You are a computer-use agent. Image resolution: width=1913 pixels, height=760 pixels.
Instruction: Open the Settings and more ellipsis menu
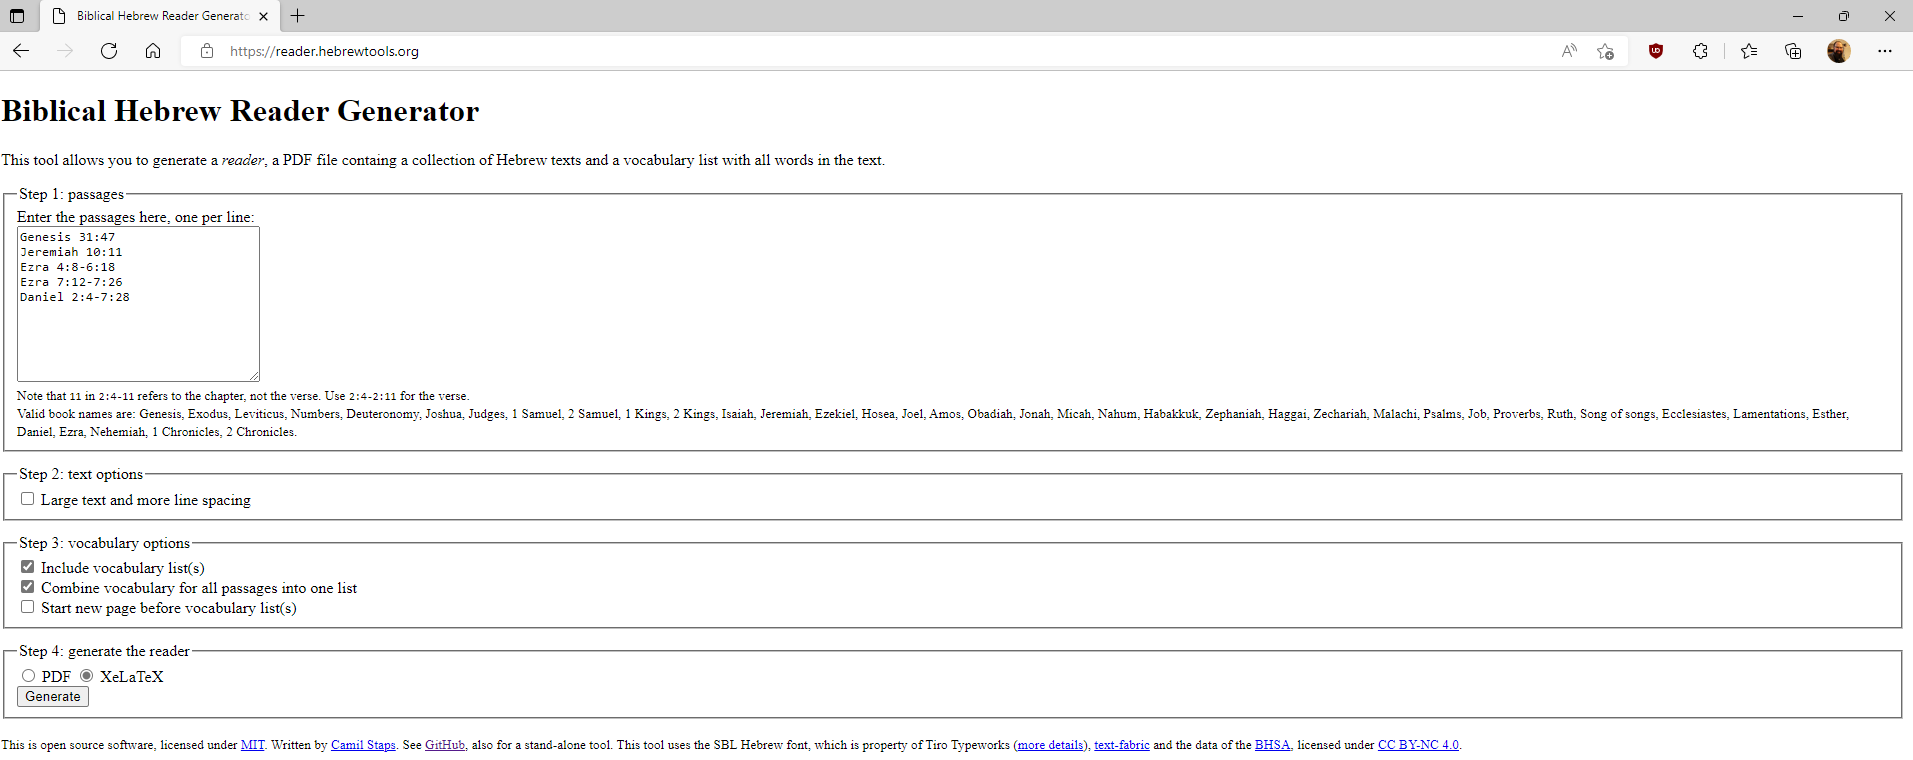click(x=1885, y=51)
